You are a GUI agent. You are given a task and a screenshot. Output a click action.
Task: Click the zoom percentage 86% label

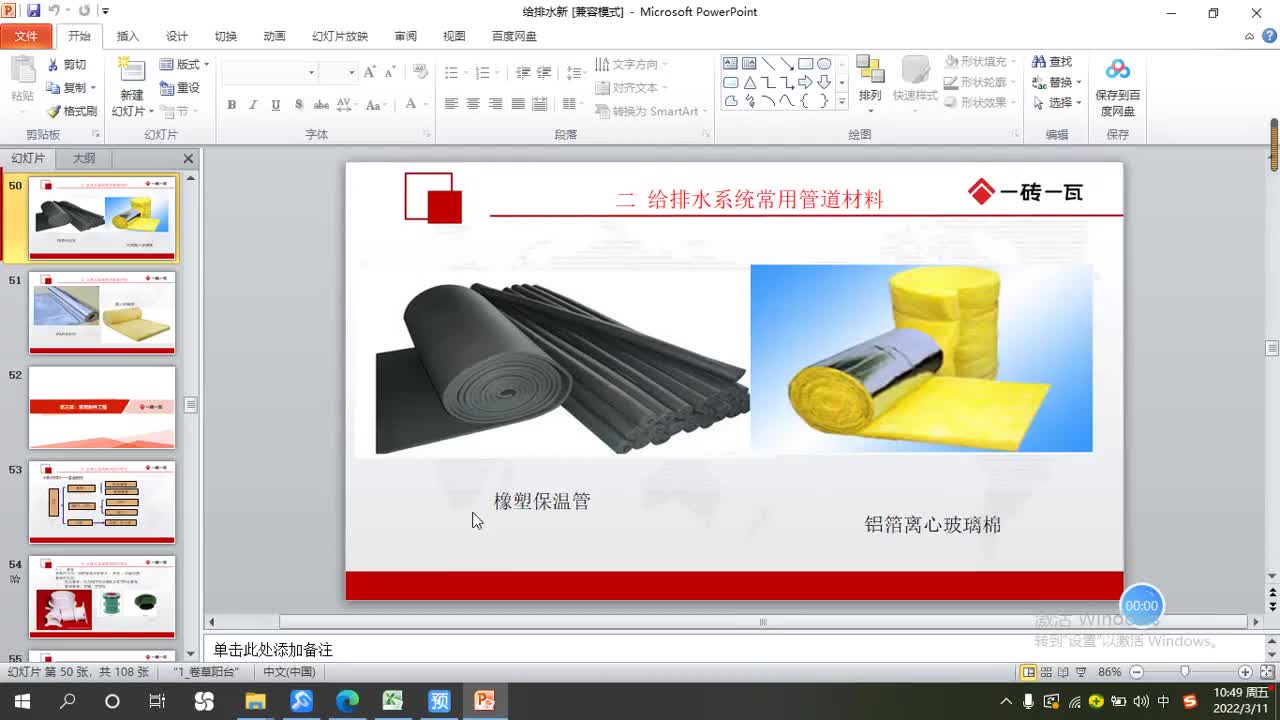1110,672
